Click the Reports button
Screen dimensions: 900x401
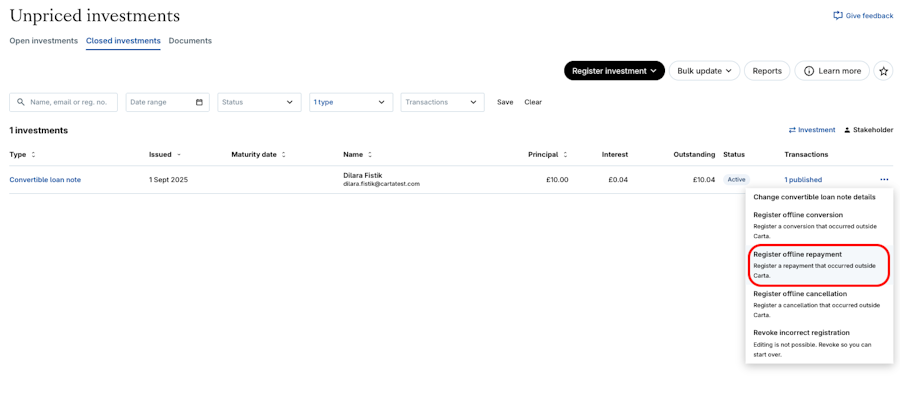pyautogui.click(x=767, y=71)
